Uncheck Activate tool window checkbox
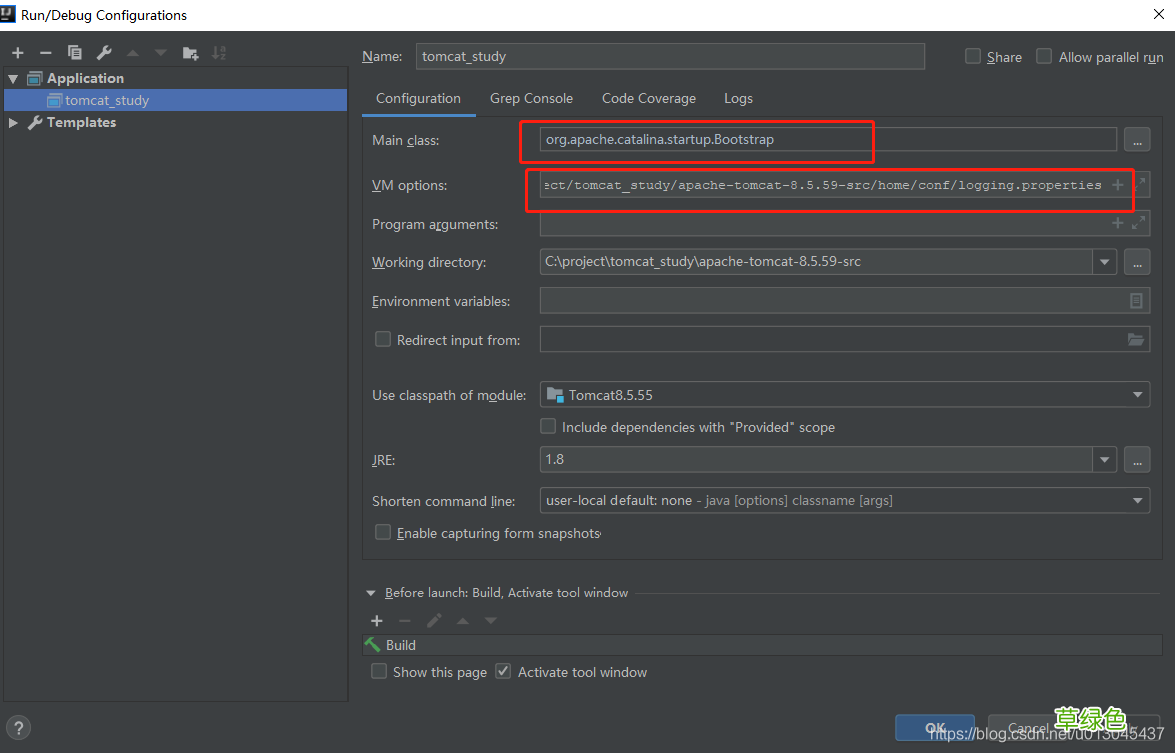The image size is (1175, 753). pos(504,671)
